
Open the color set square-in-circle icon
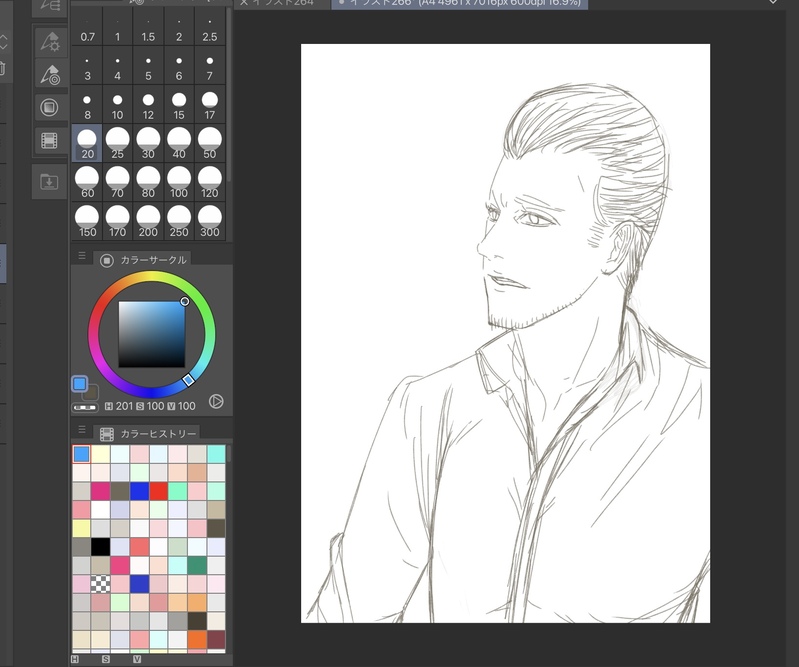point(49,107)
